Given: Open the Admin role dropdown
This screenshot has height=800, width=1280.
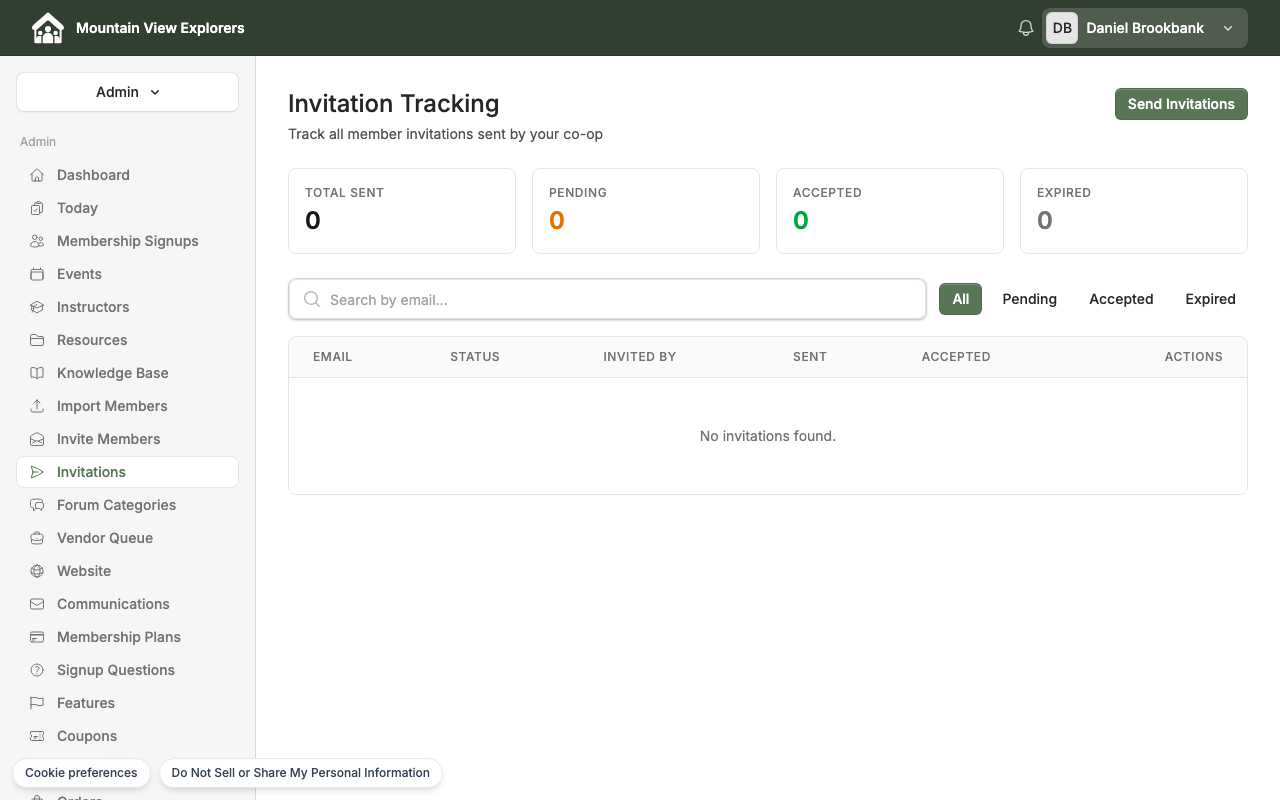Looking at the screenshot, I should pos(127,92).
